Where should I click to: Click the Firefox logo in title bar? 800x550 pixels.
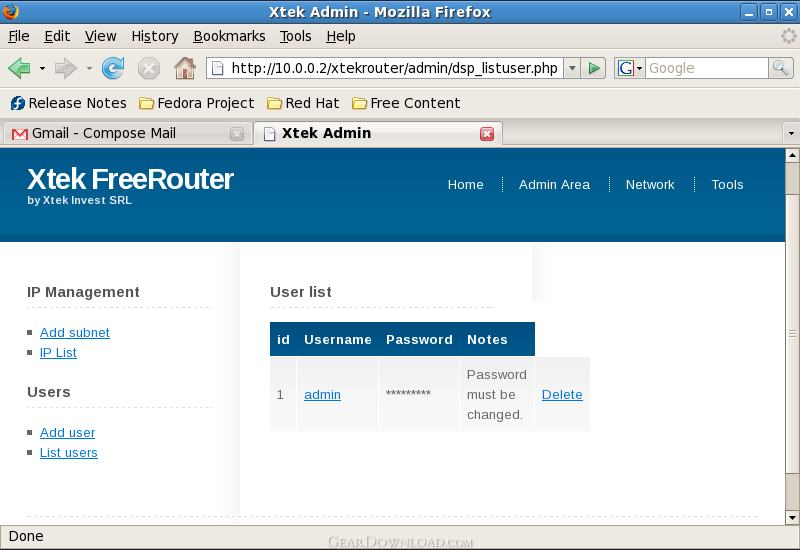10,11
